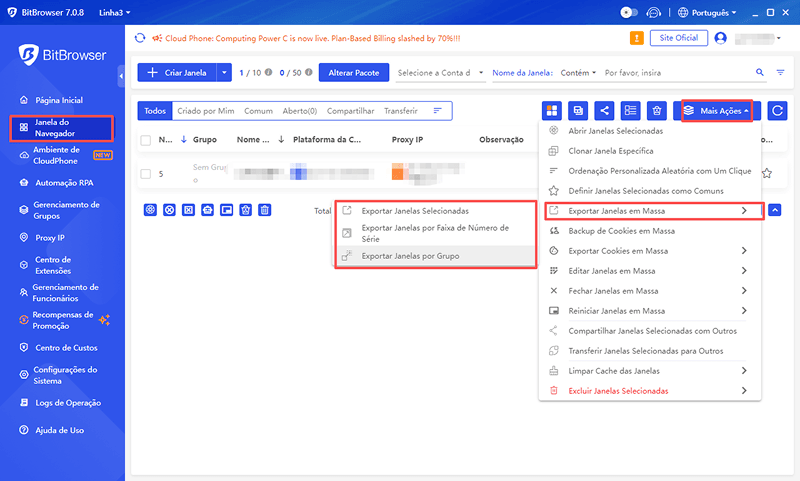Select checkbox for window row 5
This screenshot has height=481, width=800.
click(x=146, y=173)
